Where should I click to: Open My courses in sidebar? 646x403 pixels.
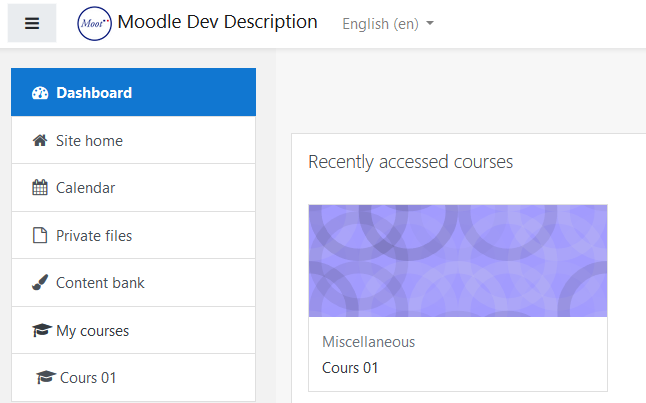pyautogui.click(x=133, y=330)
